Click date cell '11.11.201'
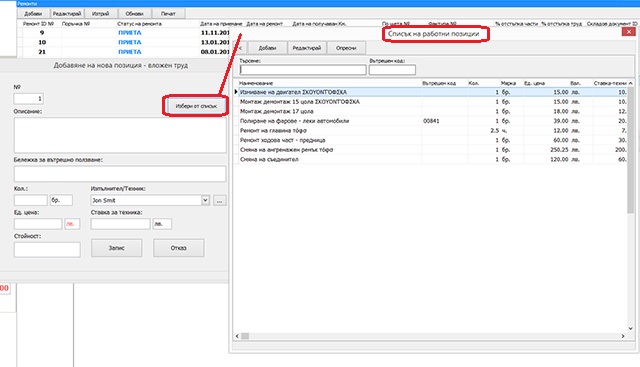 [215, 33]
